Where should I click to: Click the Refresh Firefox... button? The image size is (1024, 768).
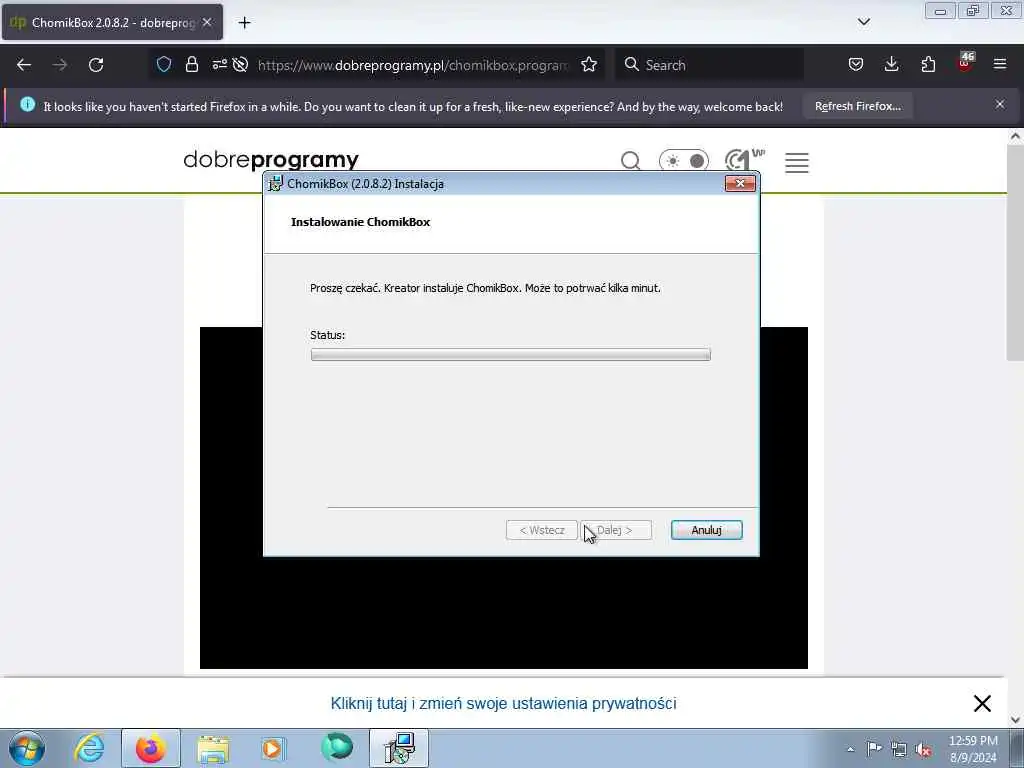[x=857, y=106]
